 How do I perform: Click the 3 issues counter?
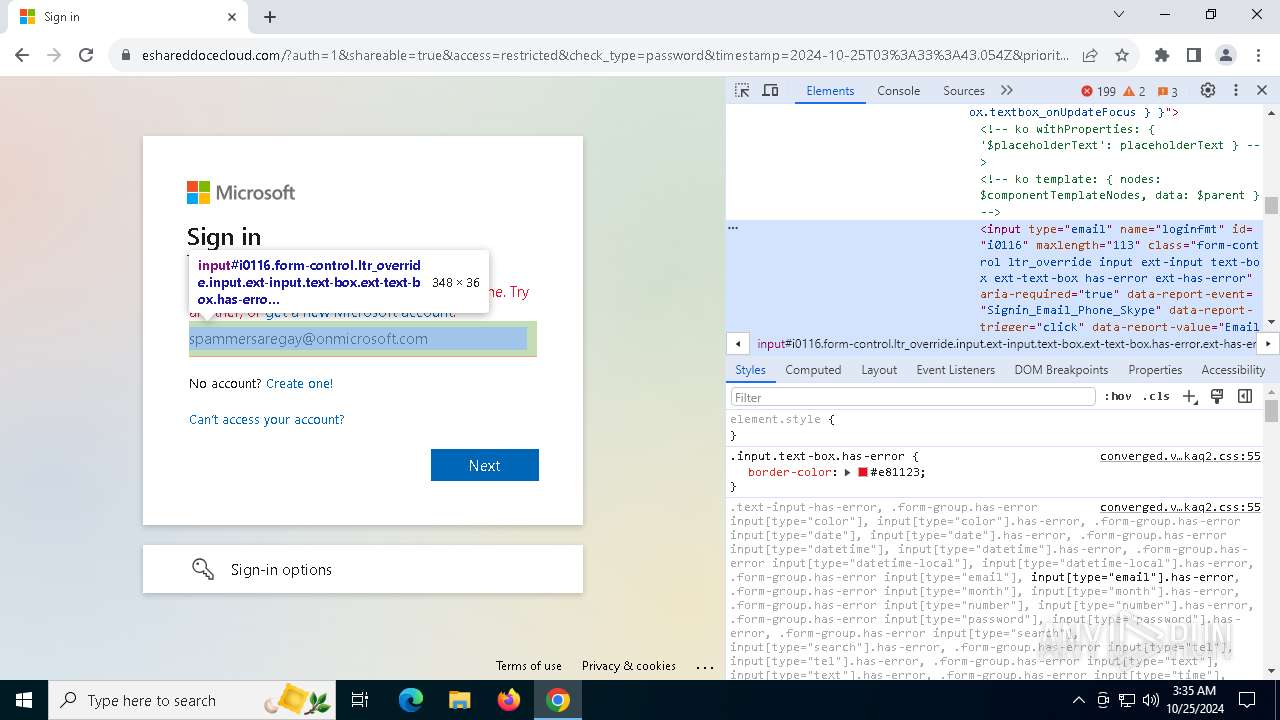pyautogui.click(x=1168, y=91)
